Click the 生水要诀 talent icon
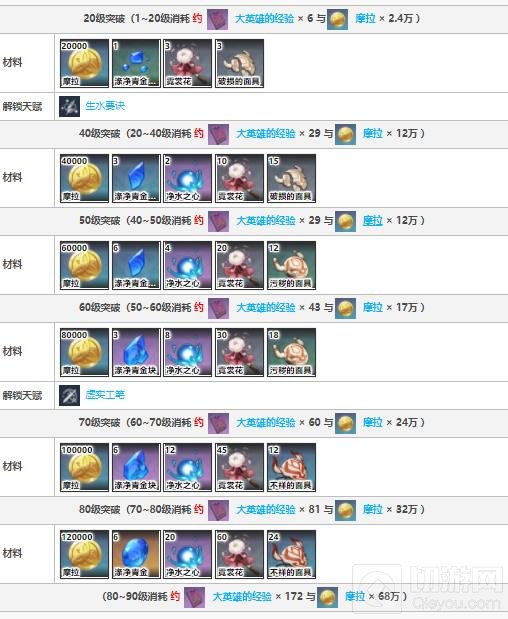 tap(69, 106)
